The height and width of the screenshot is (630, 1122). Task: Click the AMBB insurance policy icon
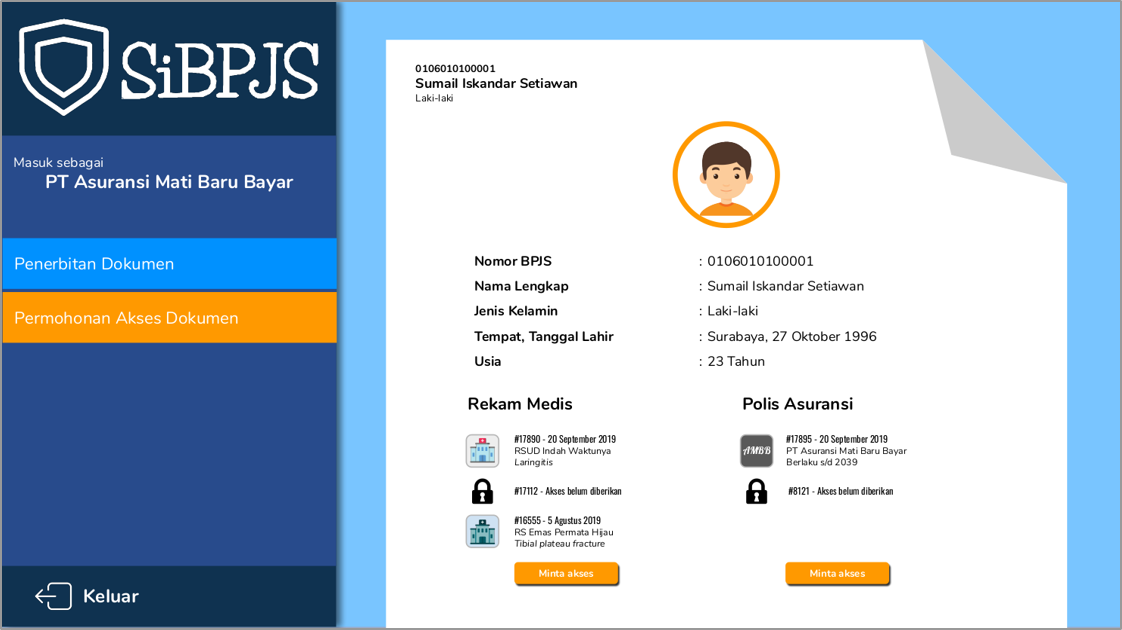coord(756,451)
